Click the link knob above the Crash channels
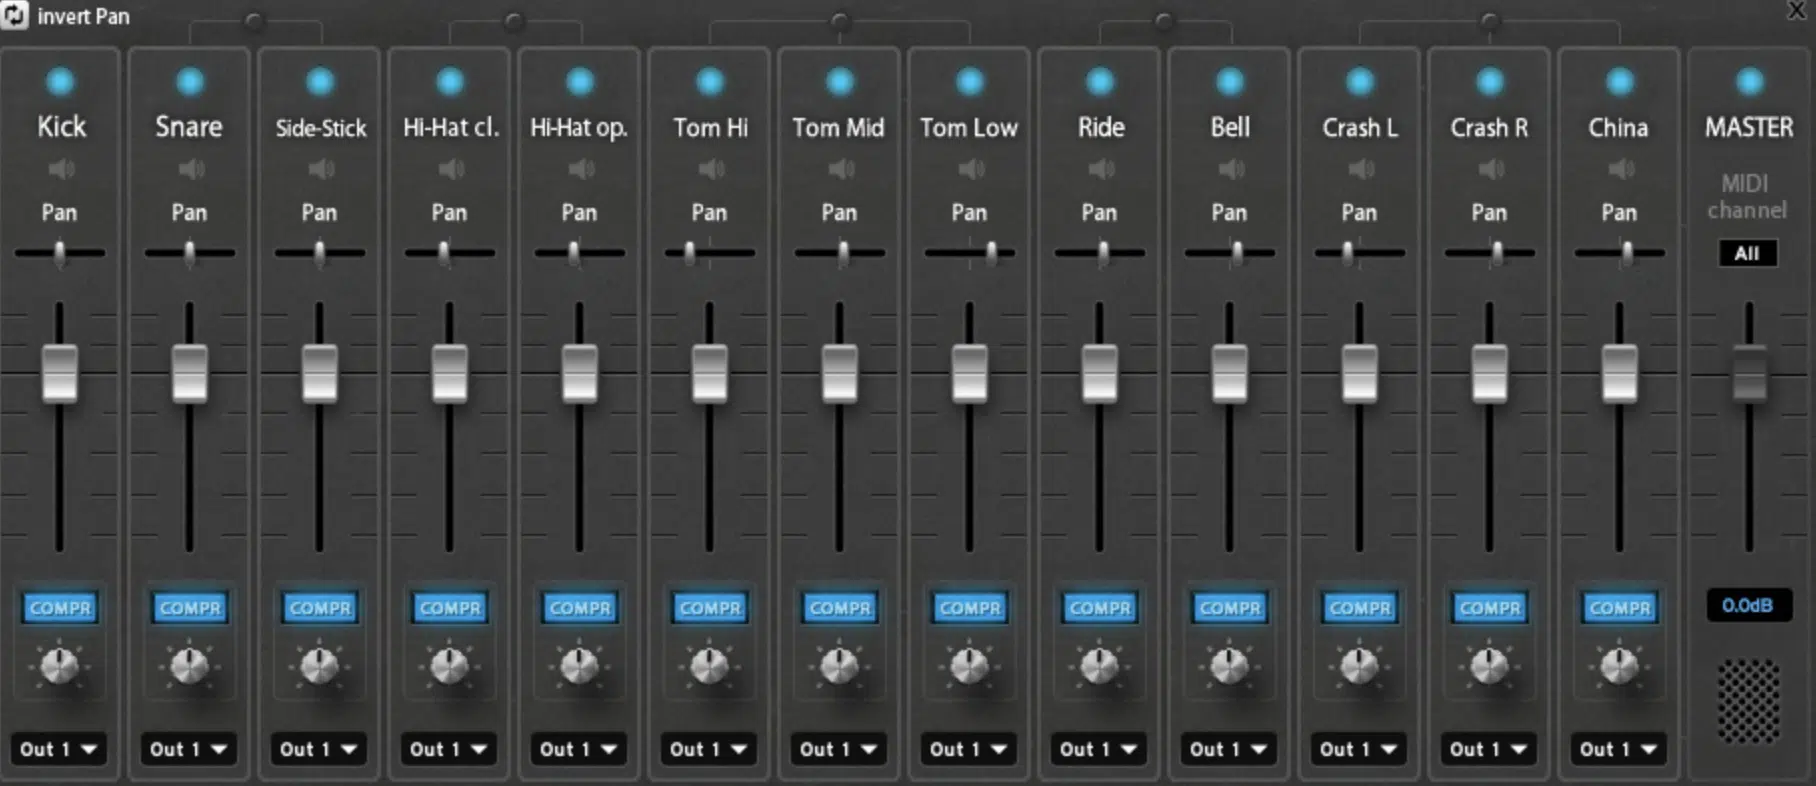 click(1490, 21)
